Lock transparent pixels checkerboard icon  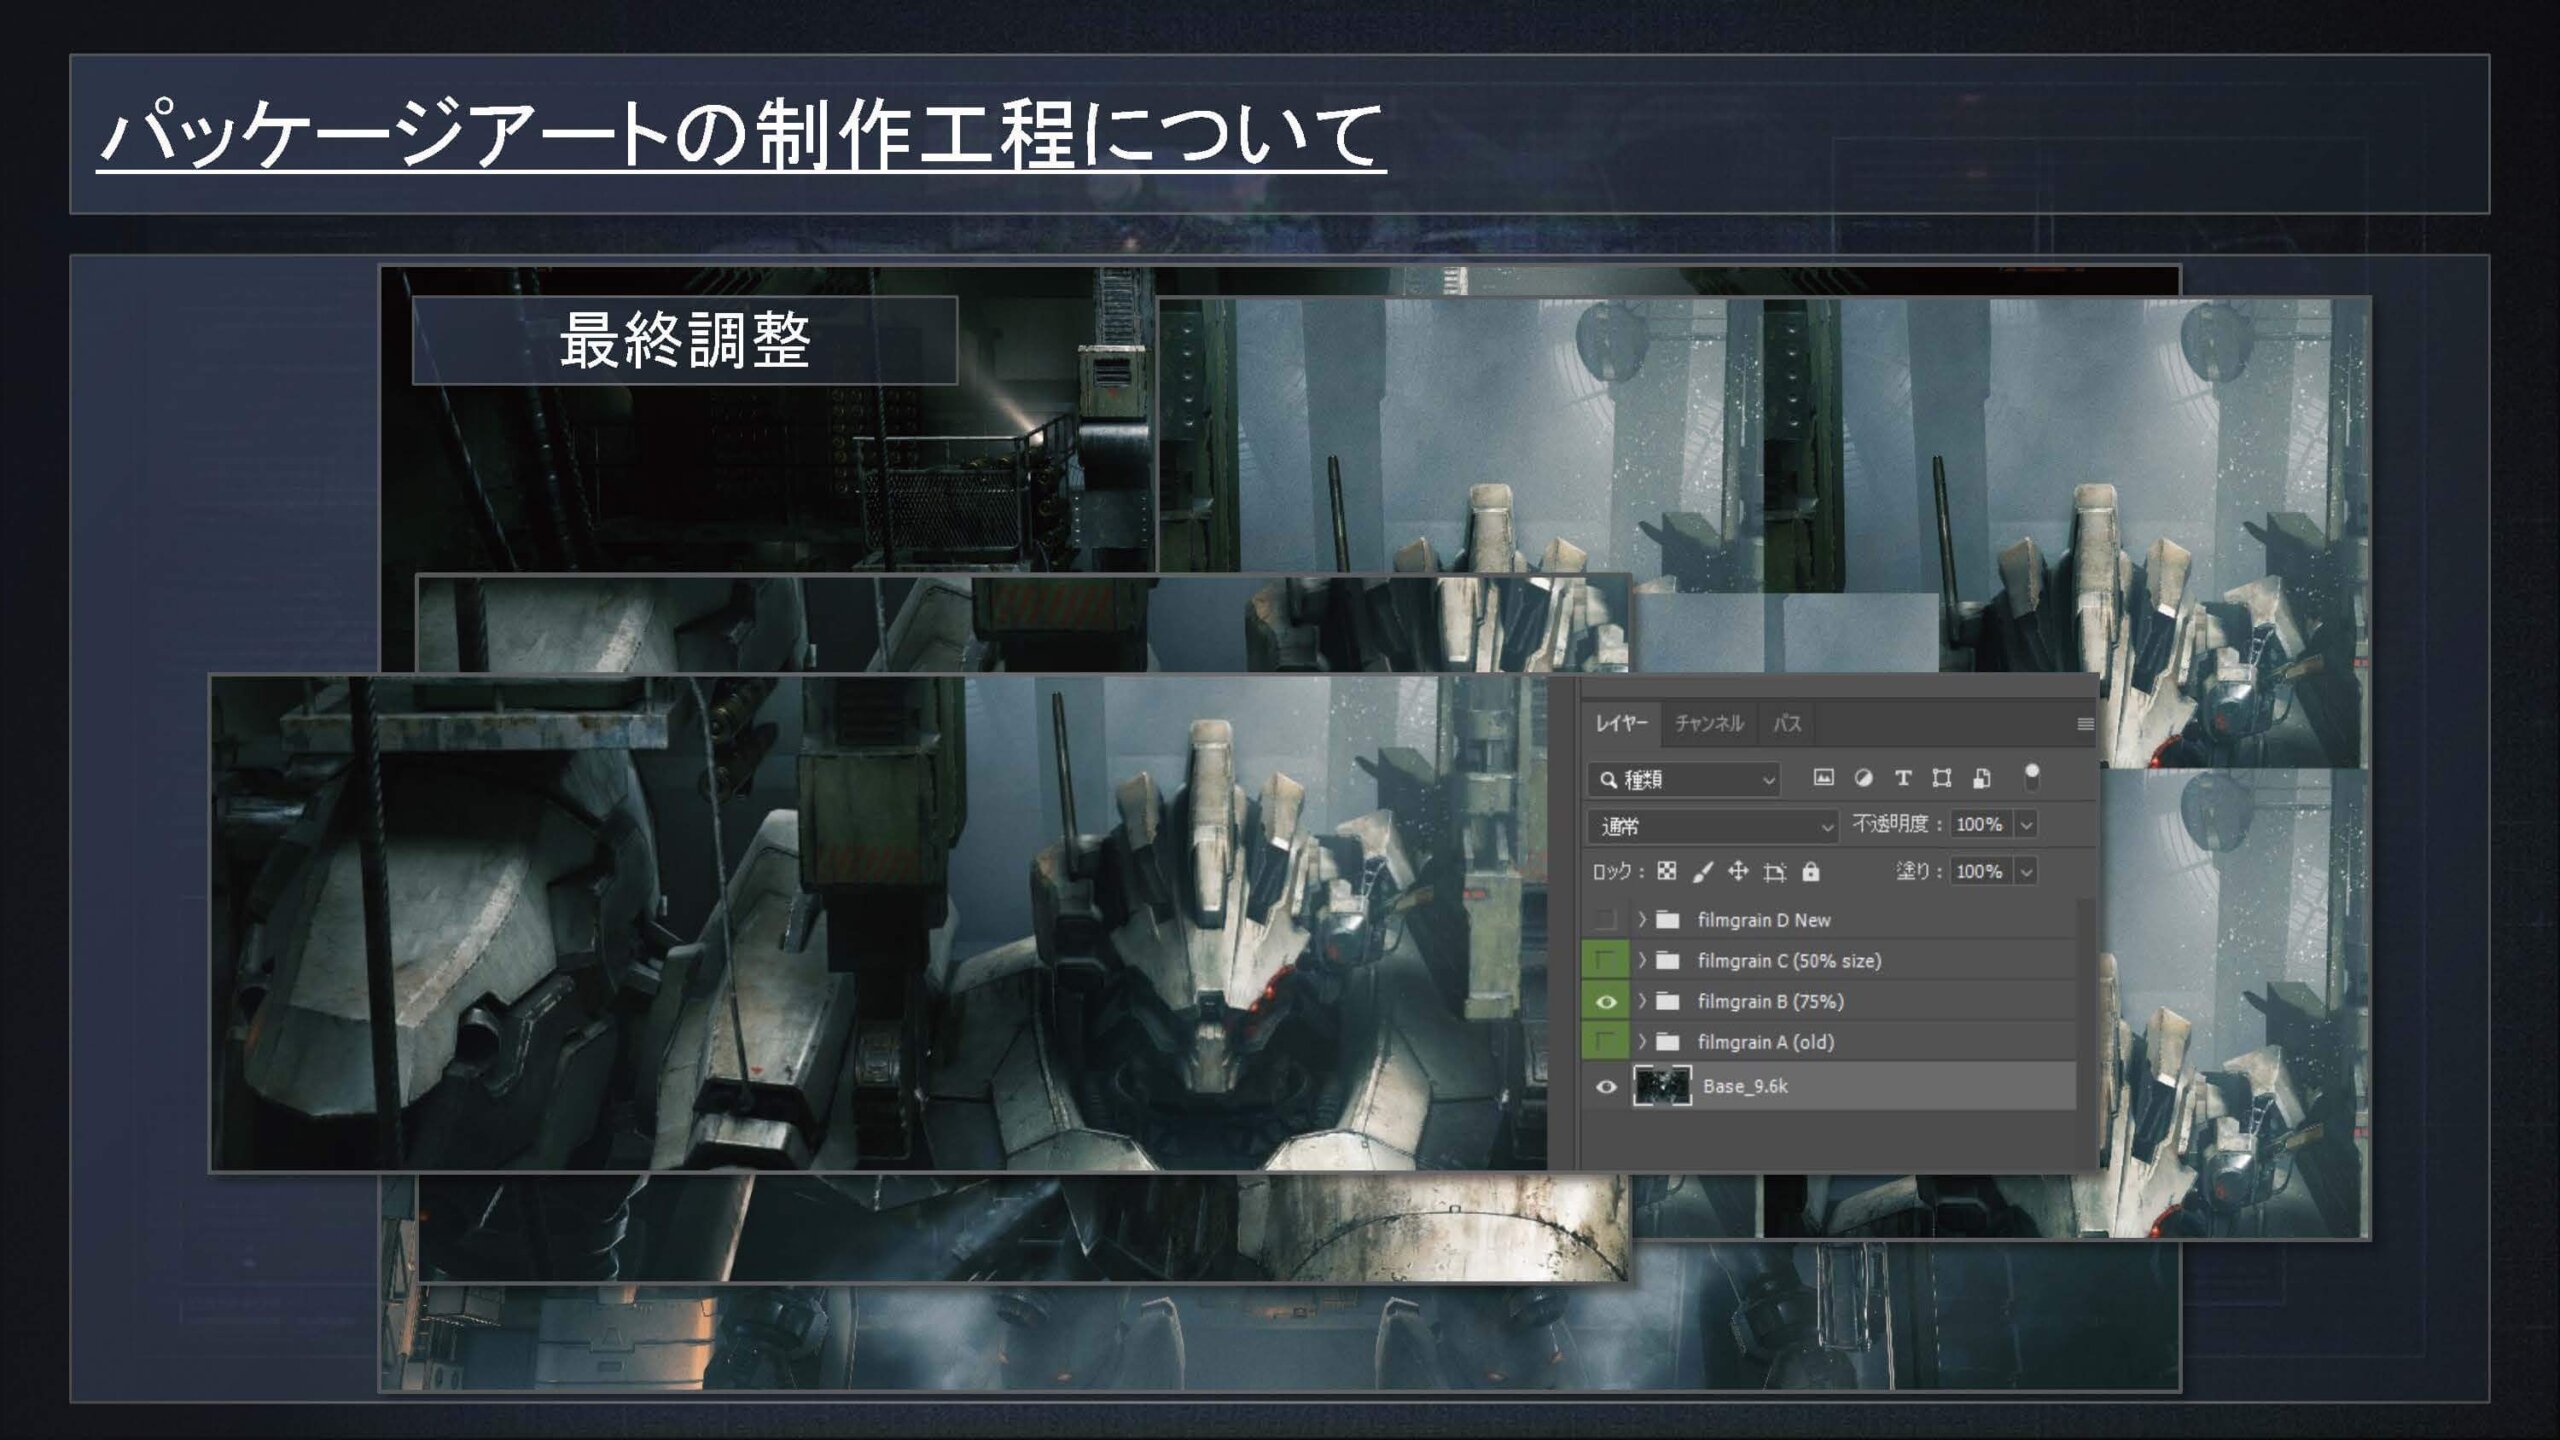[1666, 871]
